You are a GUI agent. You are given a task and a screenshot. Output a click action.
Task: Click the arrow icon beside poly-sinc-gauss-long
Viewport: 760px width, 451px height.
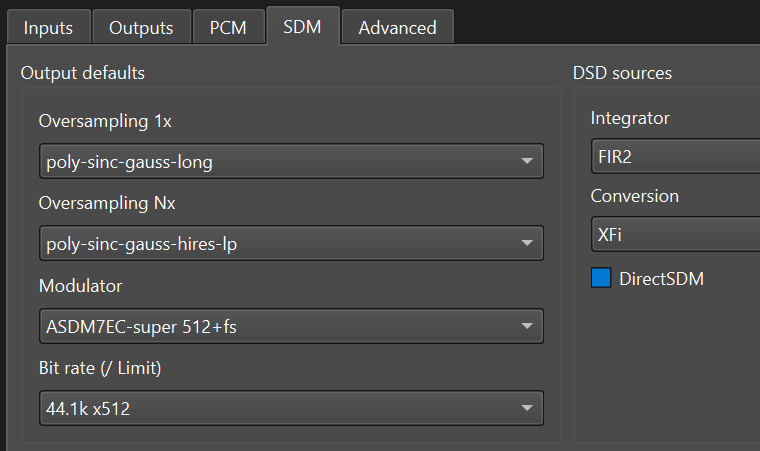tap(527, 161)
